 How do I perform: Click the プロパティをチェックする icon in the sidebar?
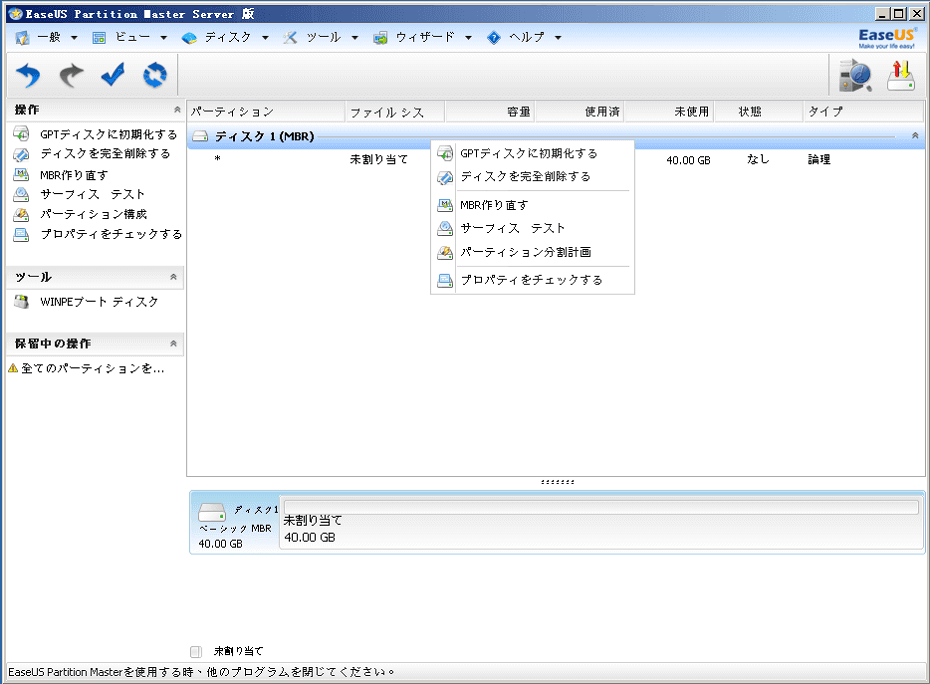(21, 234)
